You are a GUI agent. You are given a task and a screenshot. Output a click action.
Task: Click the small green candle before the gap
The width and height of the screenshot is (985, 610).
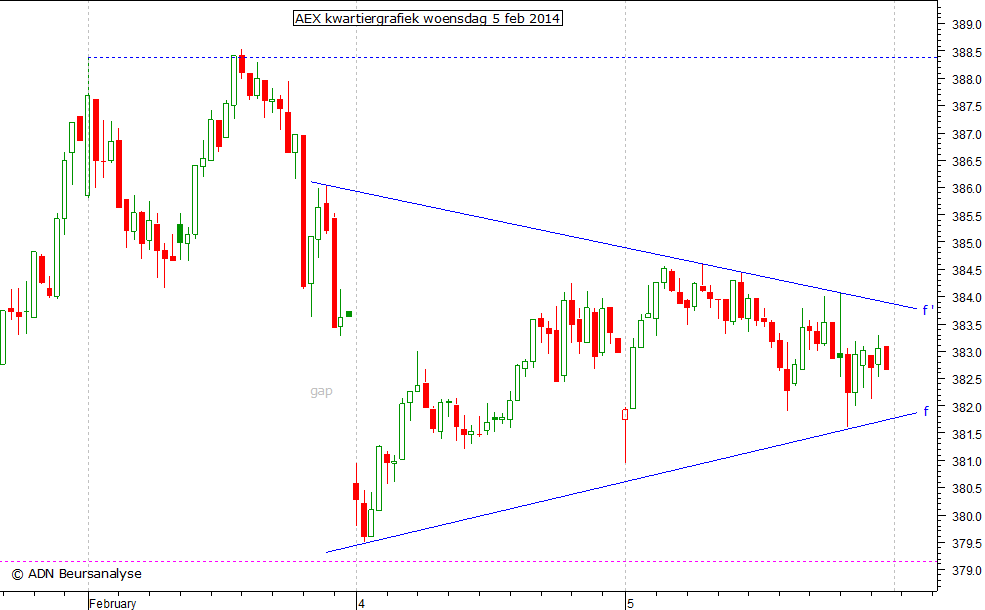tap(349, 313)
